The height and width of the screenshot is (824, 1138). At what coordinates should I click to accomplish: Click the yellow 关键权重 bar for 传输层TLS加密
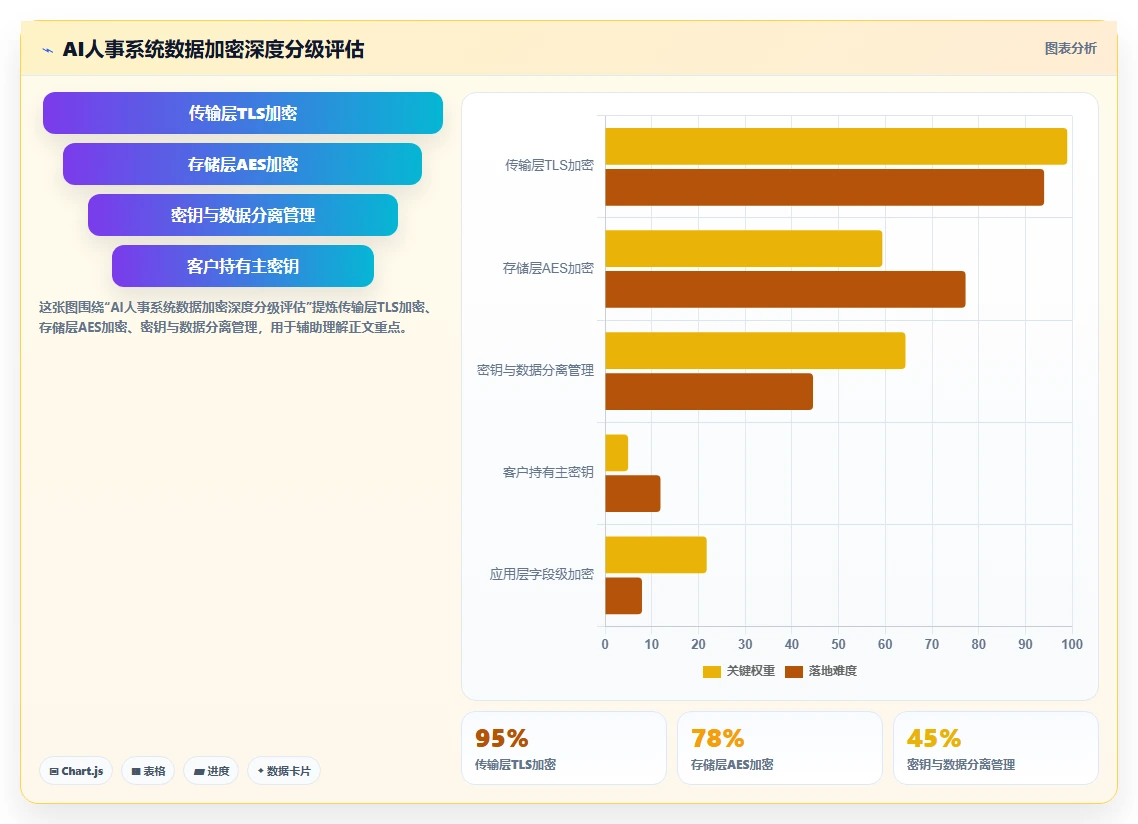pos(836,147)
